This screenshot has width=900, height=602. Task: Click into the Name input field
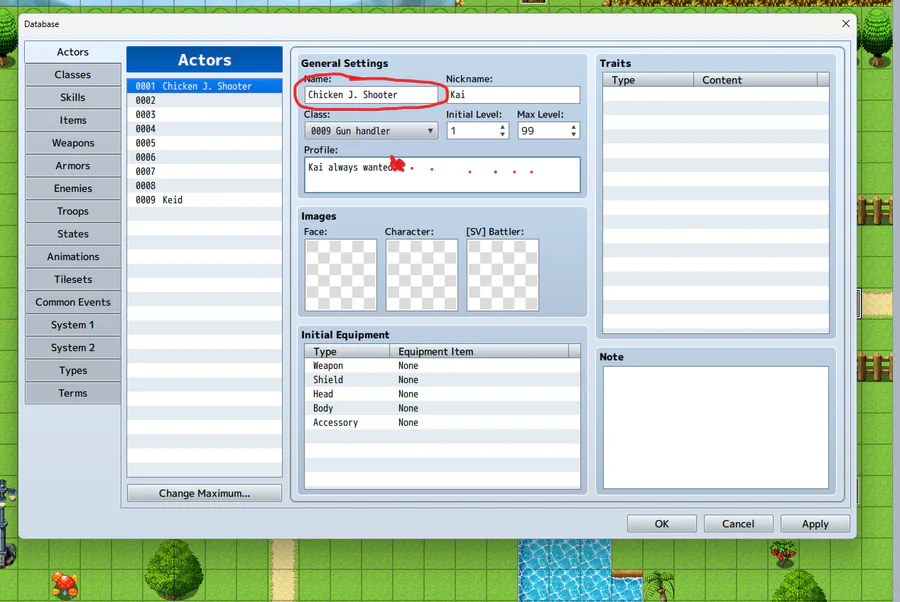tap(371, 95)
